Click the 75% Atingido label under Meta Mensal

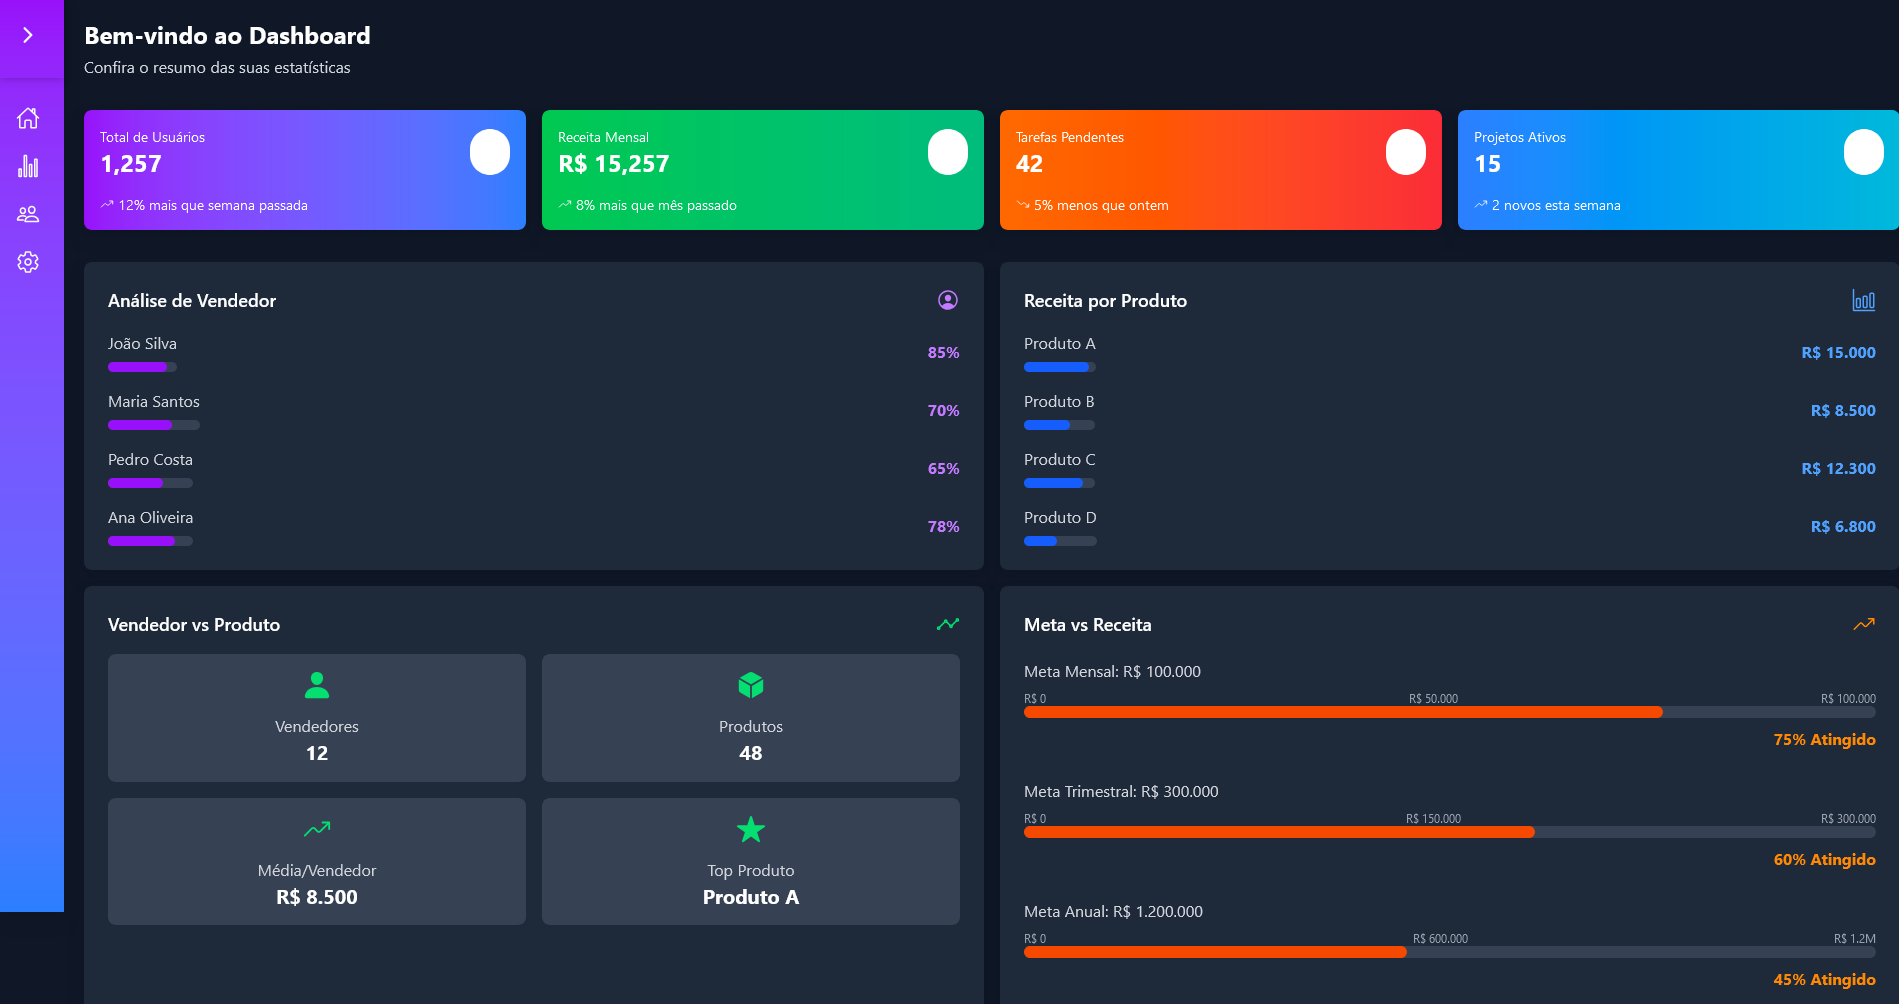[1824, 740]
